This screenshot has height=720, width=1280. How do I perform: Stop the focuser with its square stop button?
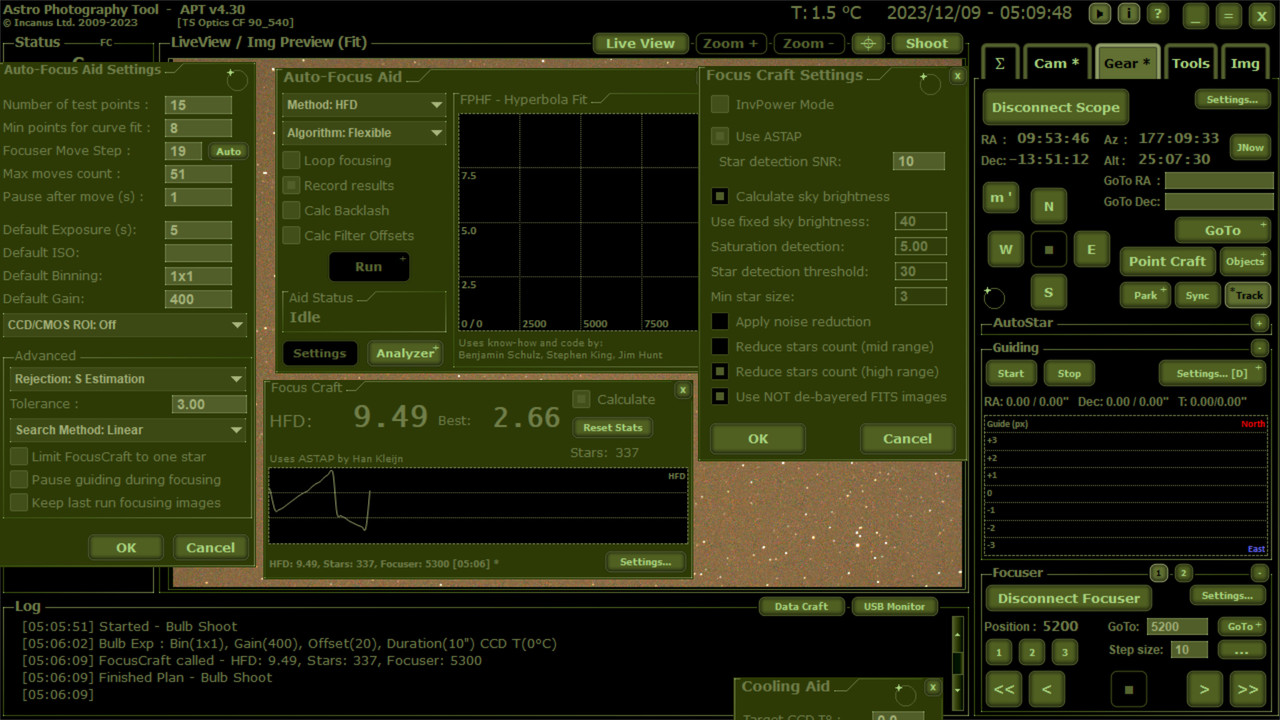(x=1129, y=689)
